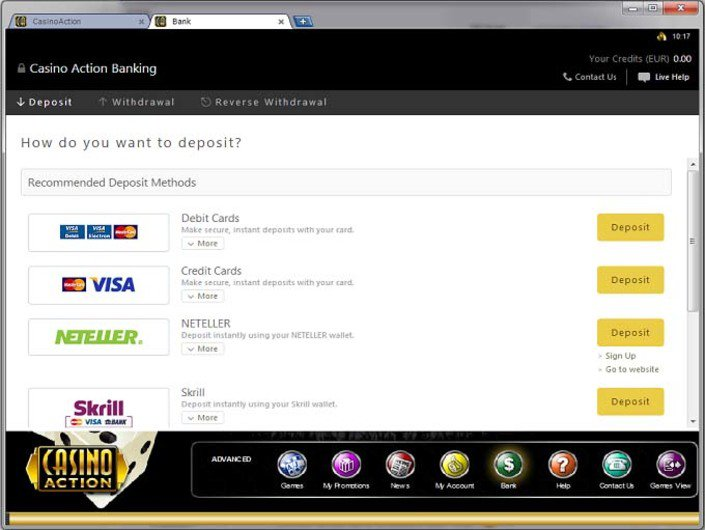Viewport: 705px width, 530px height.
Task: Click the NETELLER logo card
Action: (98, 337)
